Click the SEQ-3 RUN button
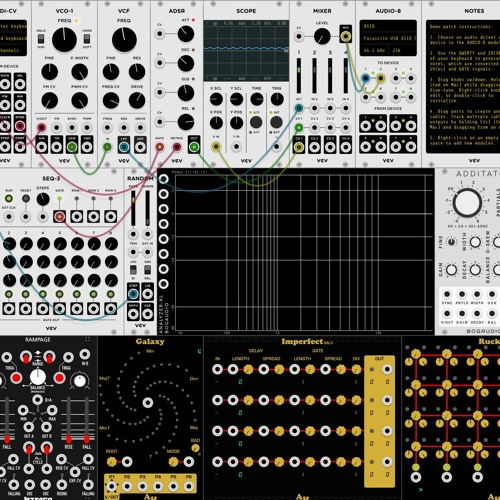 point(9,199)
